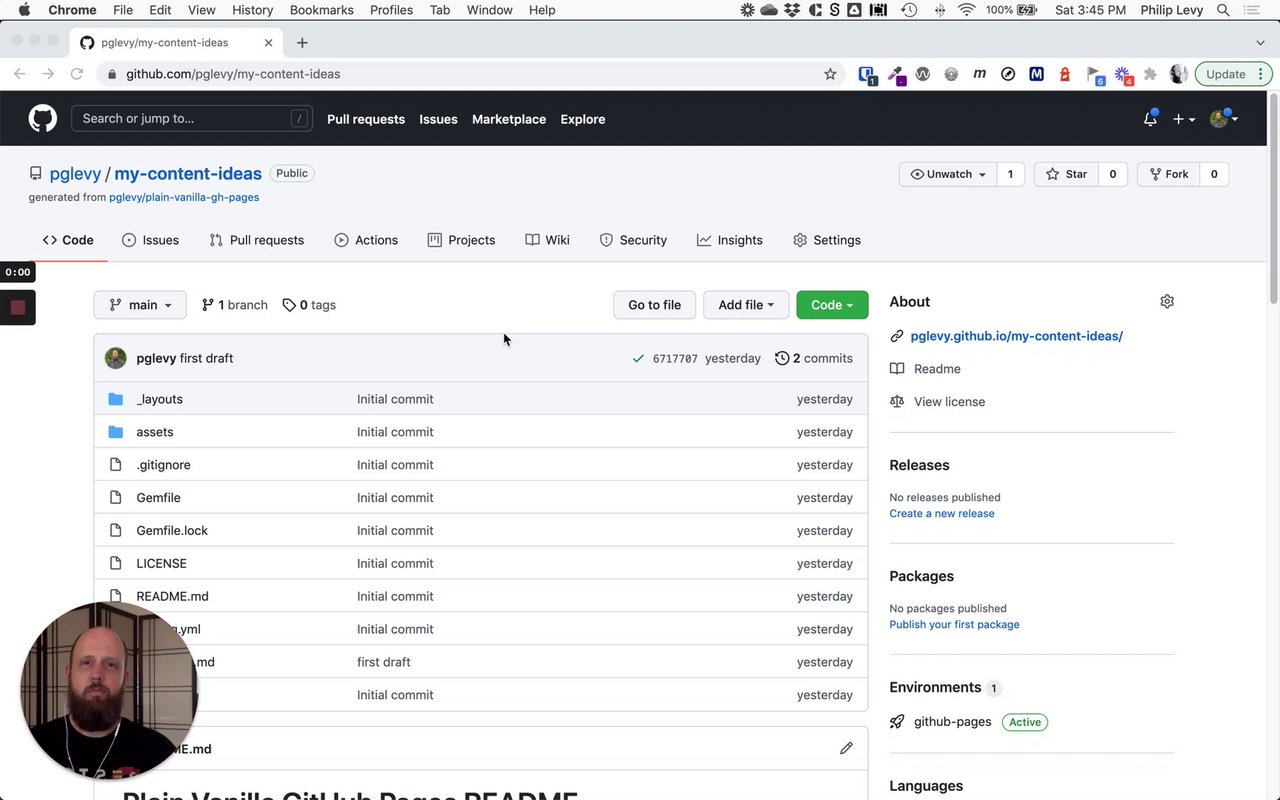Viewport: 1280px width, 800px height.
Task: Open the plus create-new menu
Action: 1184,119
